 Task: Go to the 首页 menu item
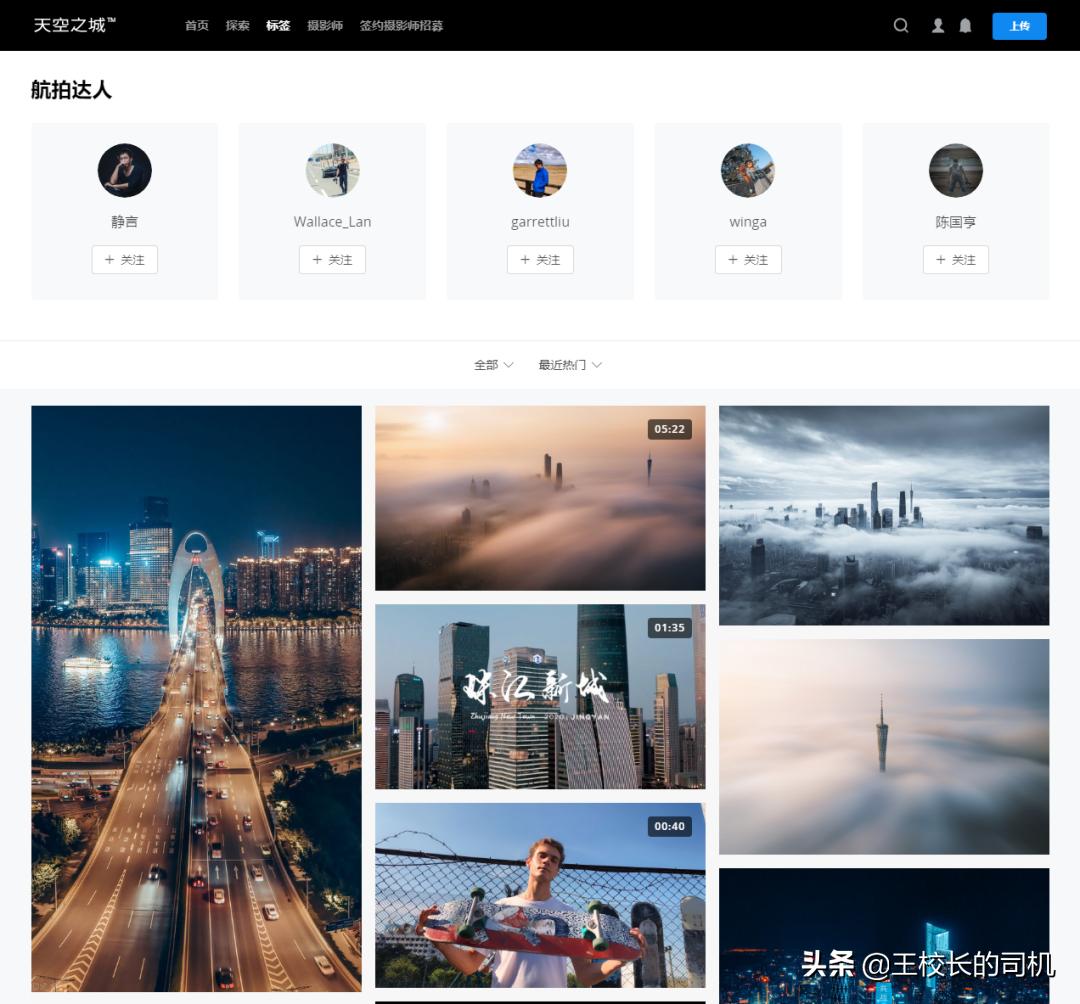coord(196,25)
